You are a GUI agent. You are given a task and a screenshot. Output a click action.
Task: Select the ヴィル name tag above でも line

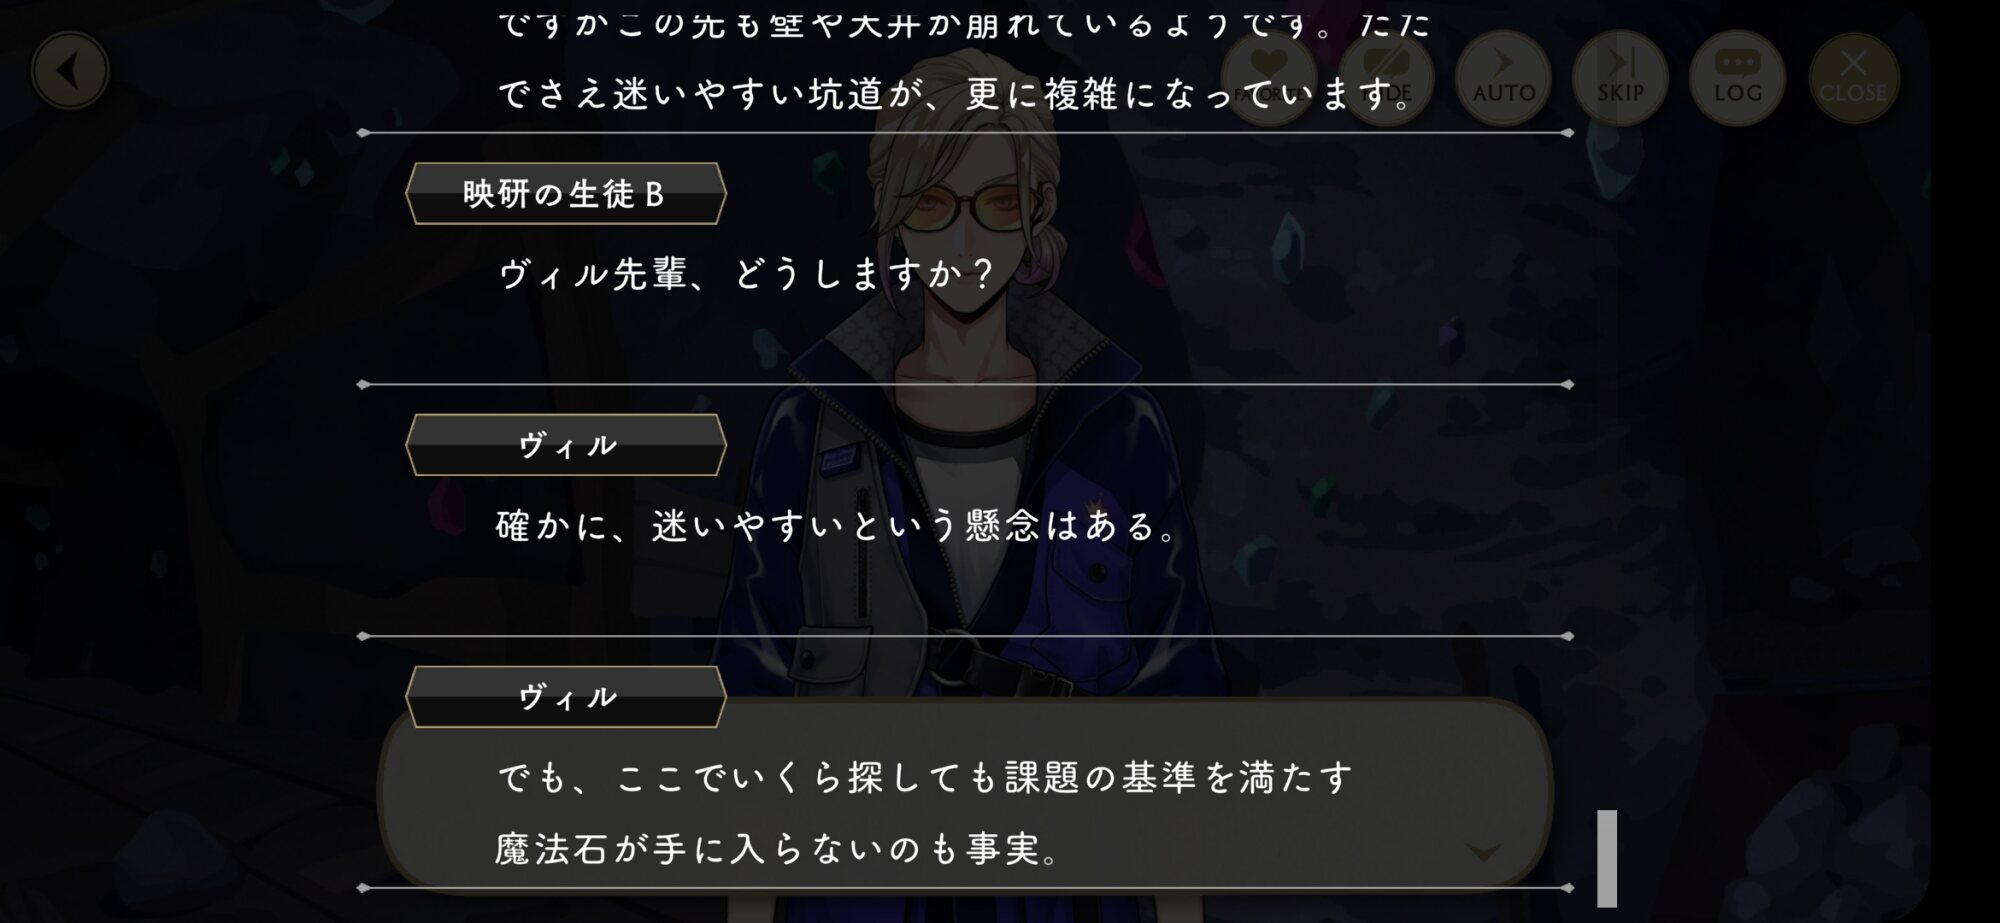tap(566, 697)
